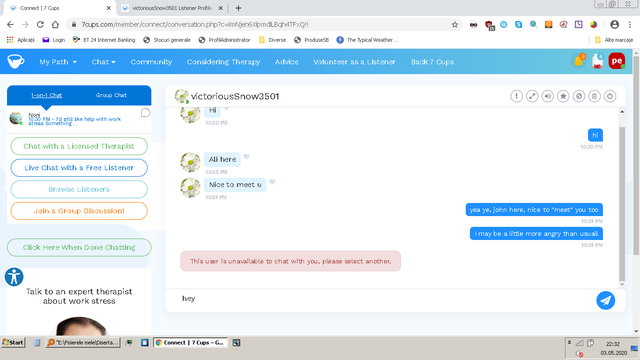The width and height of the screenshot is (640, 360).
Task: Send the message with the paper plane button
Action: (x=606, y=300)
